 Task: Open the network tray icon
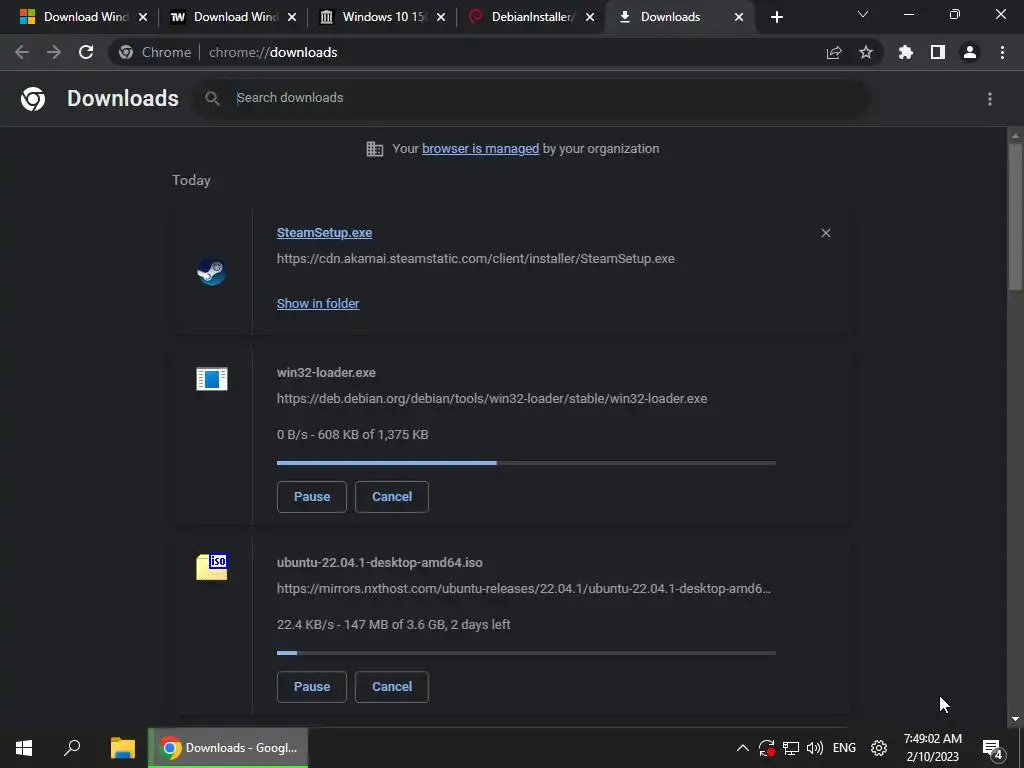(791, 748)
